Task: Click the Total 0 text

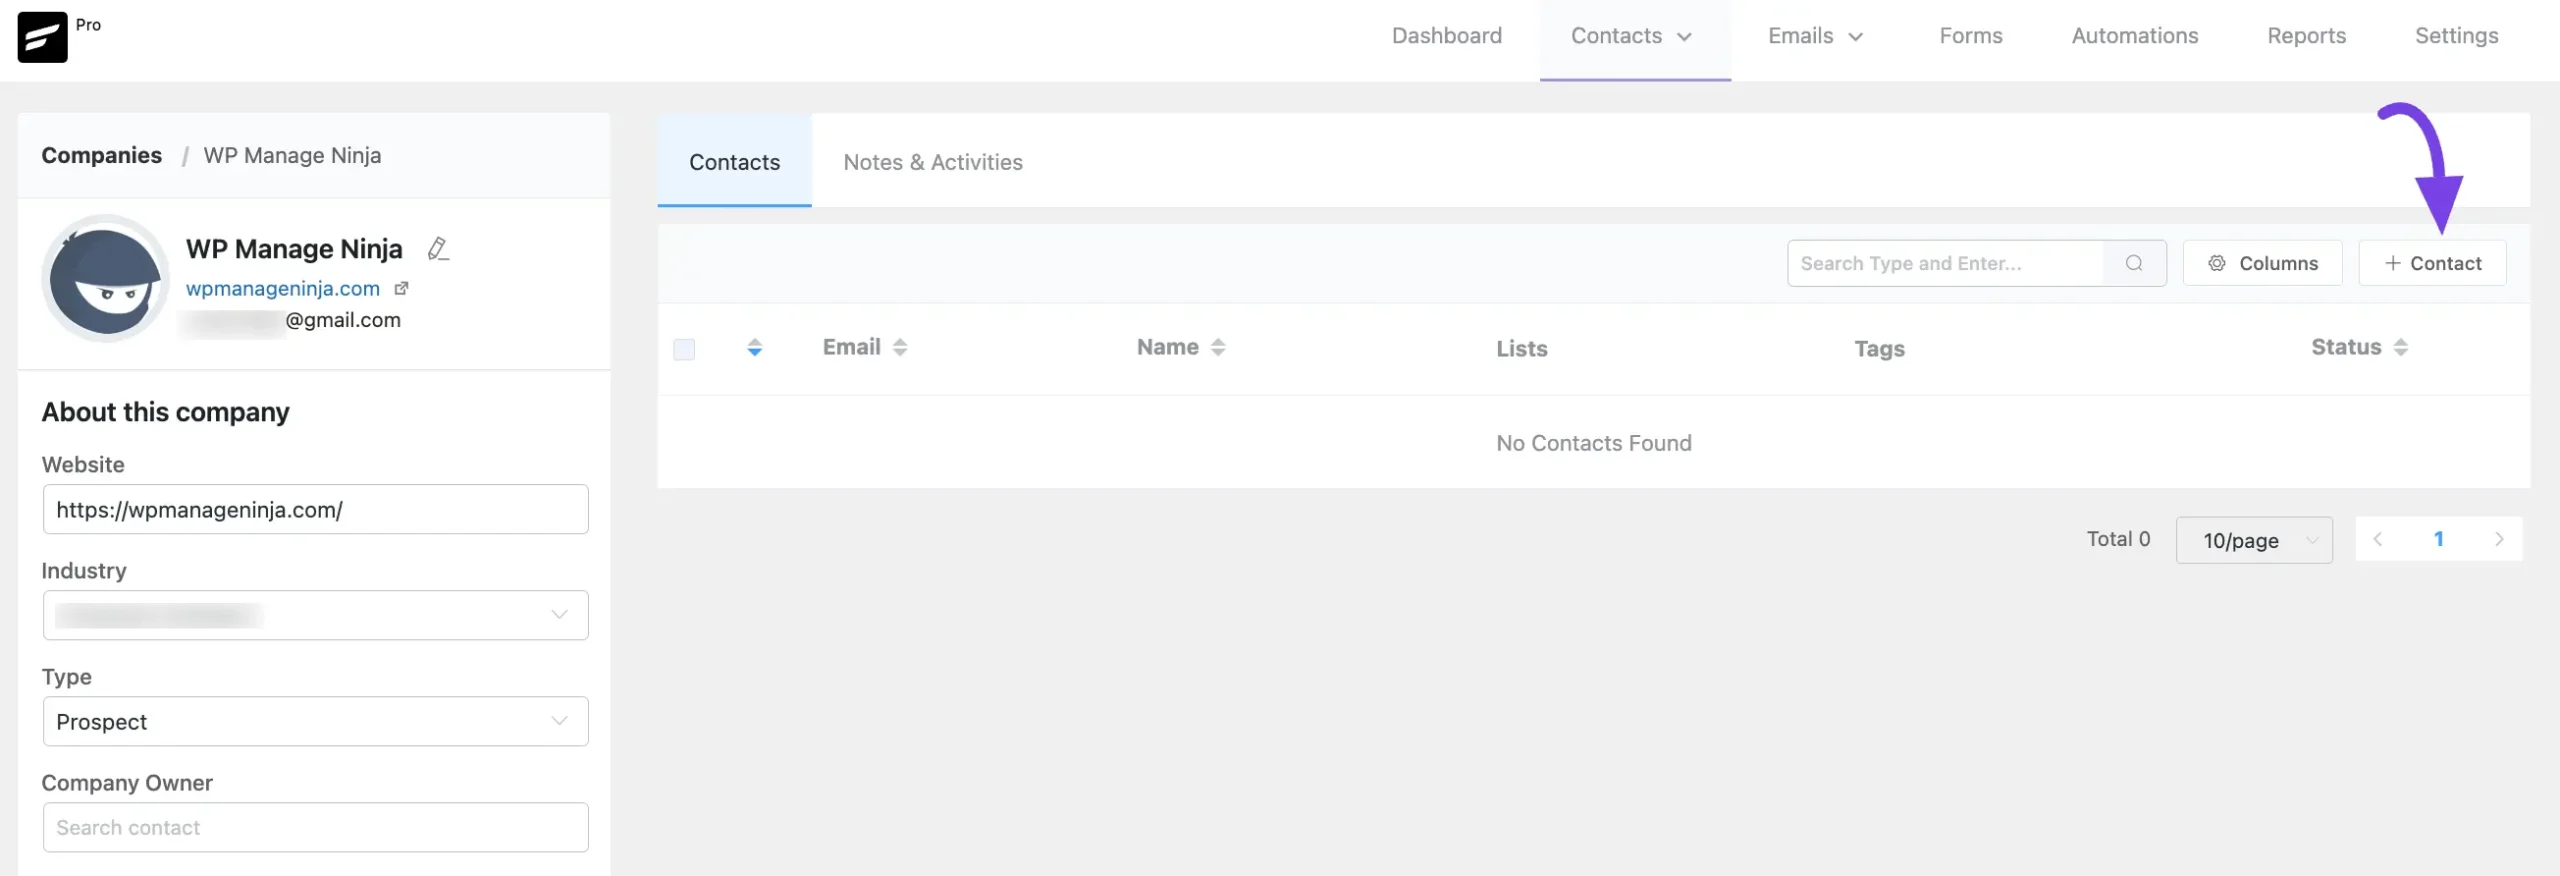Action: [2118, 539]
